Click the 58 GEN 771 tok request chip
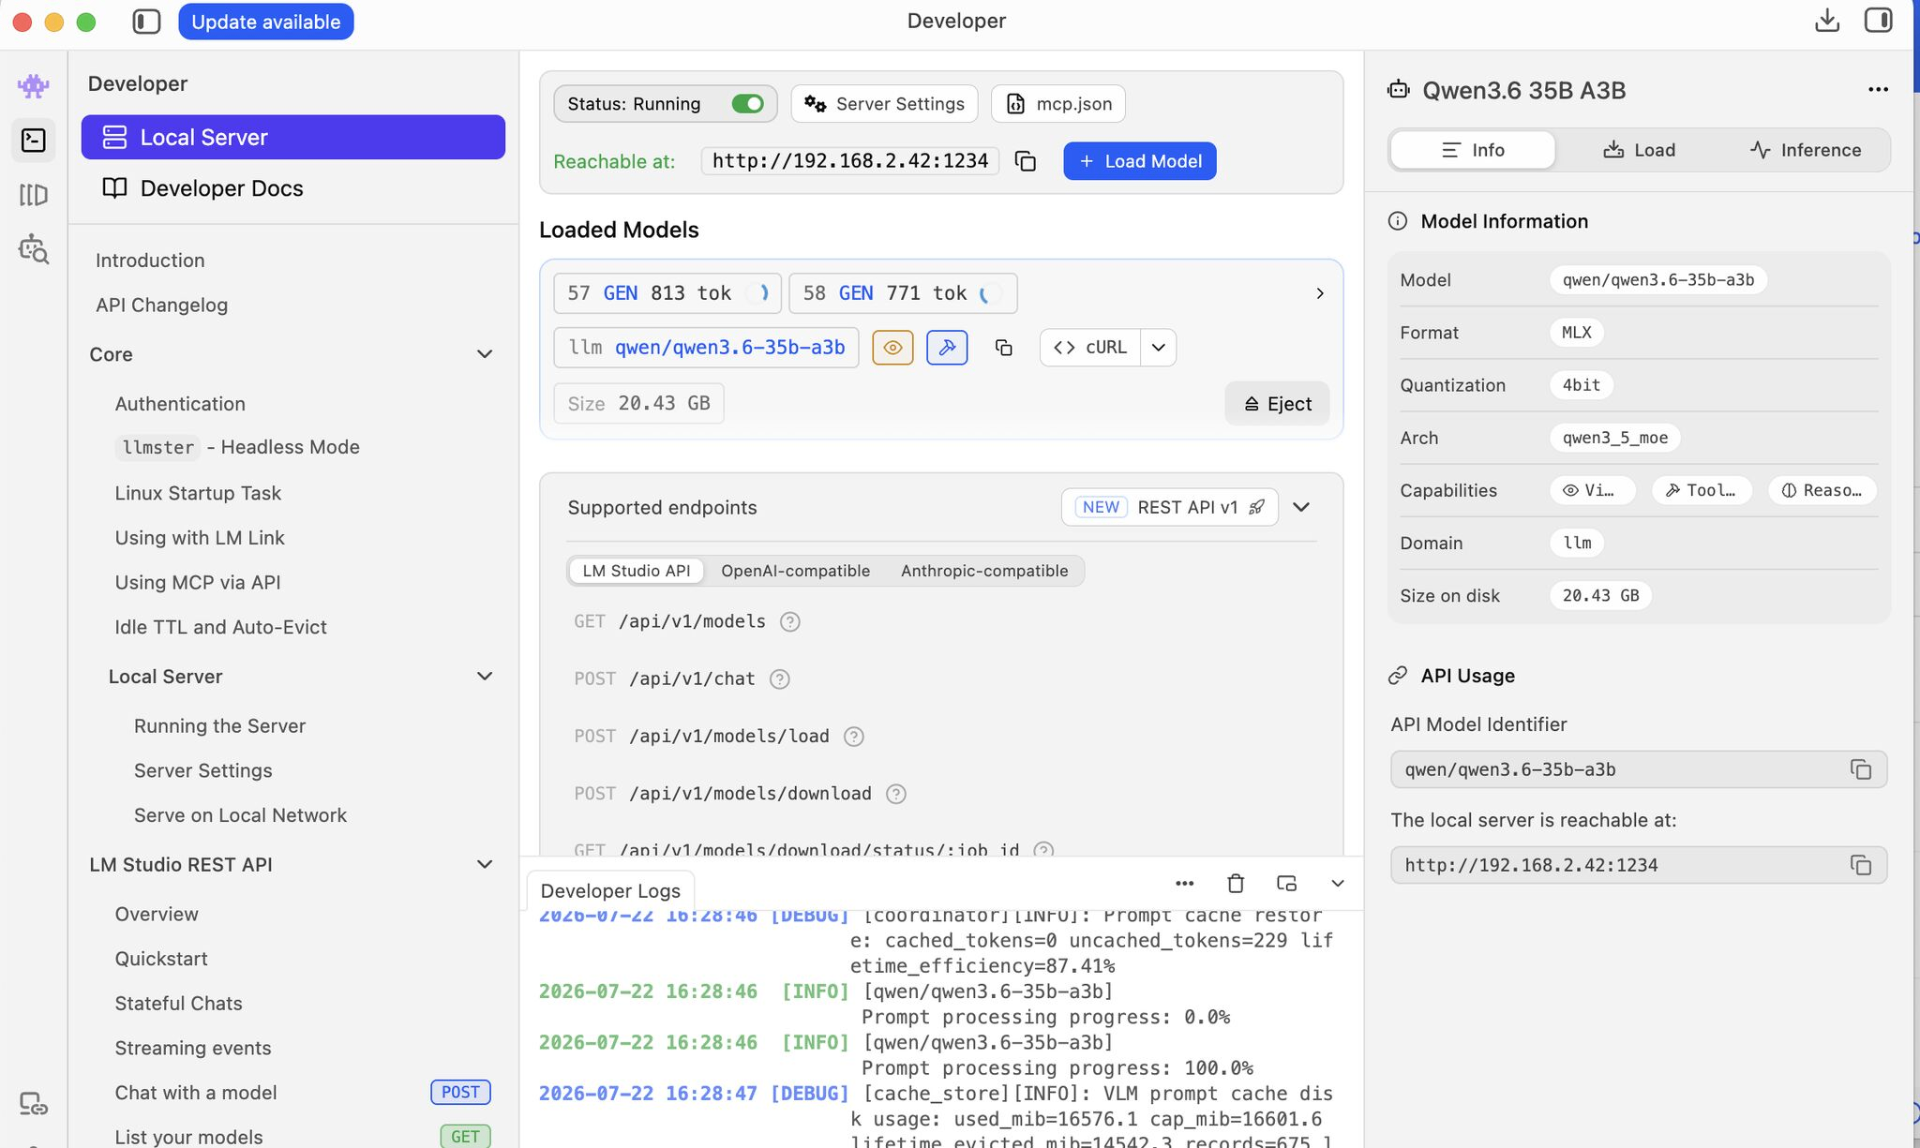The image size is (1920, 1148). point(903,293)
